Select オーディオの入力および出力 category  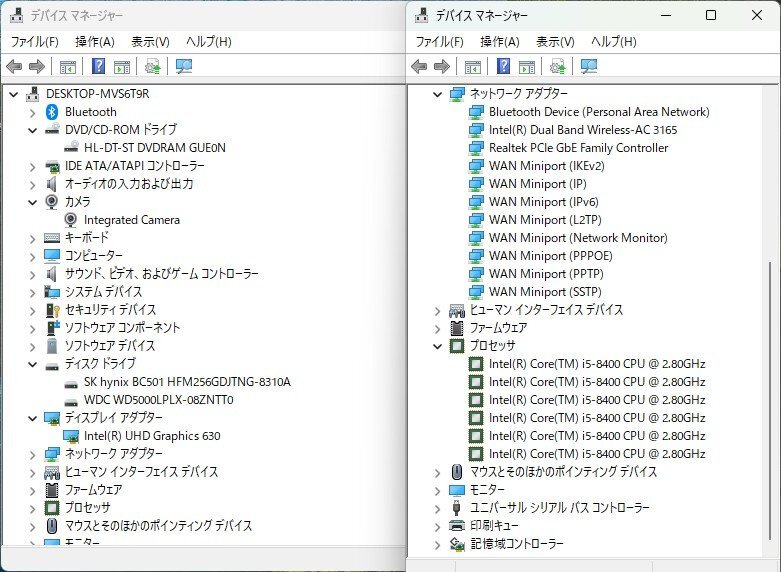click(x=129, y=184)
